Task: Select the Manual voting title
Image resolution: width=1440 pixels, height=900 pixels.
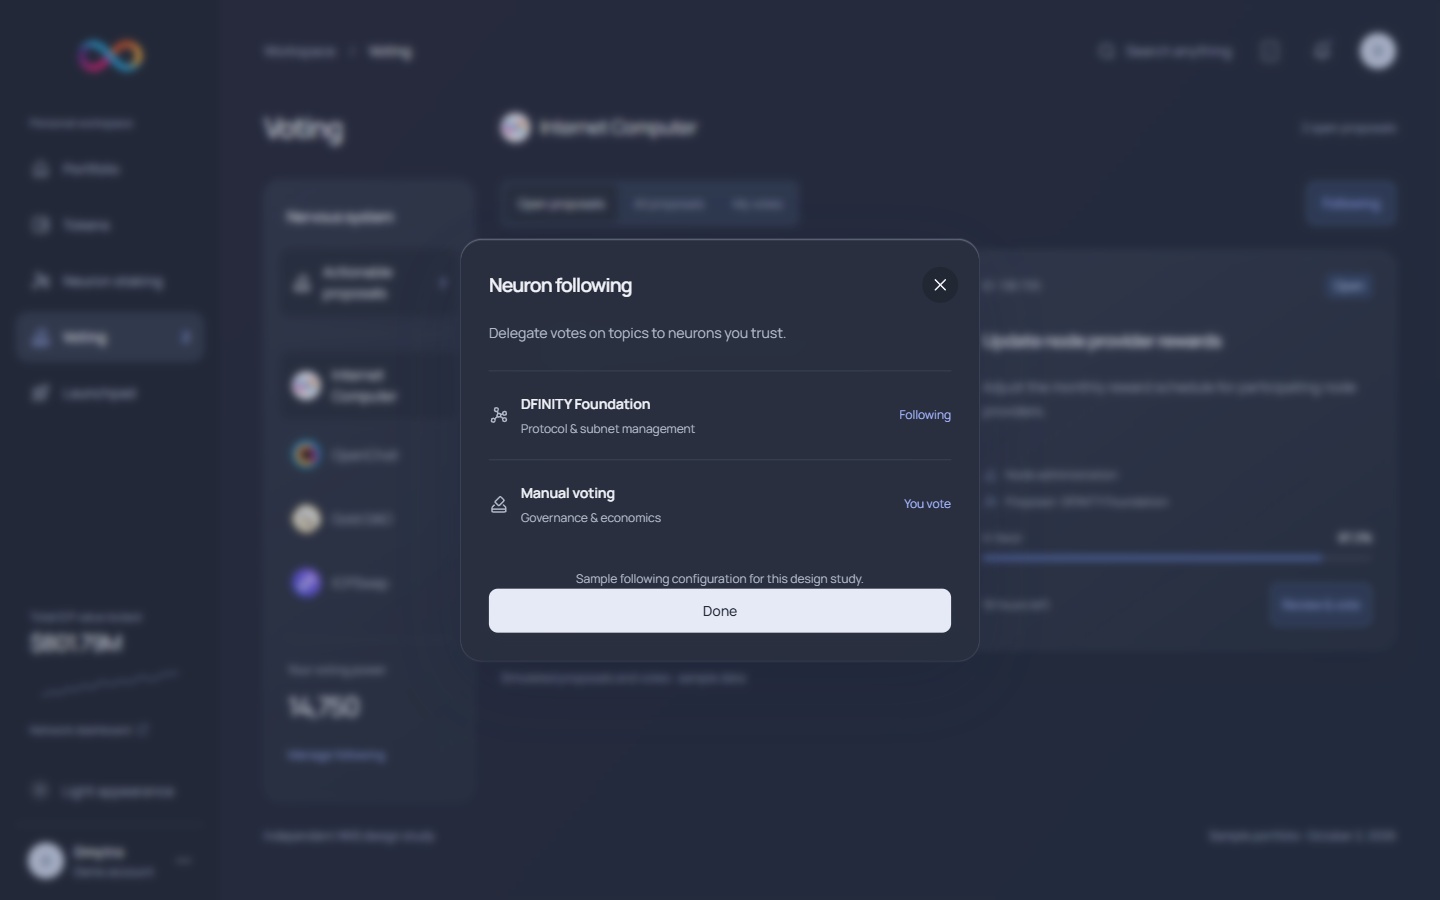Action: point(568,493)
